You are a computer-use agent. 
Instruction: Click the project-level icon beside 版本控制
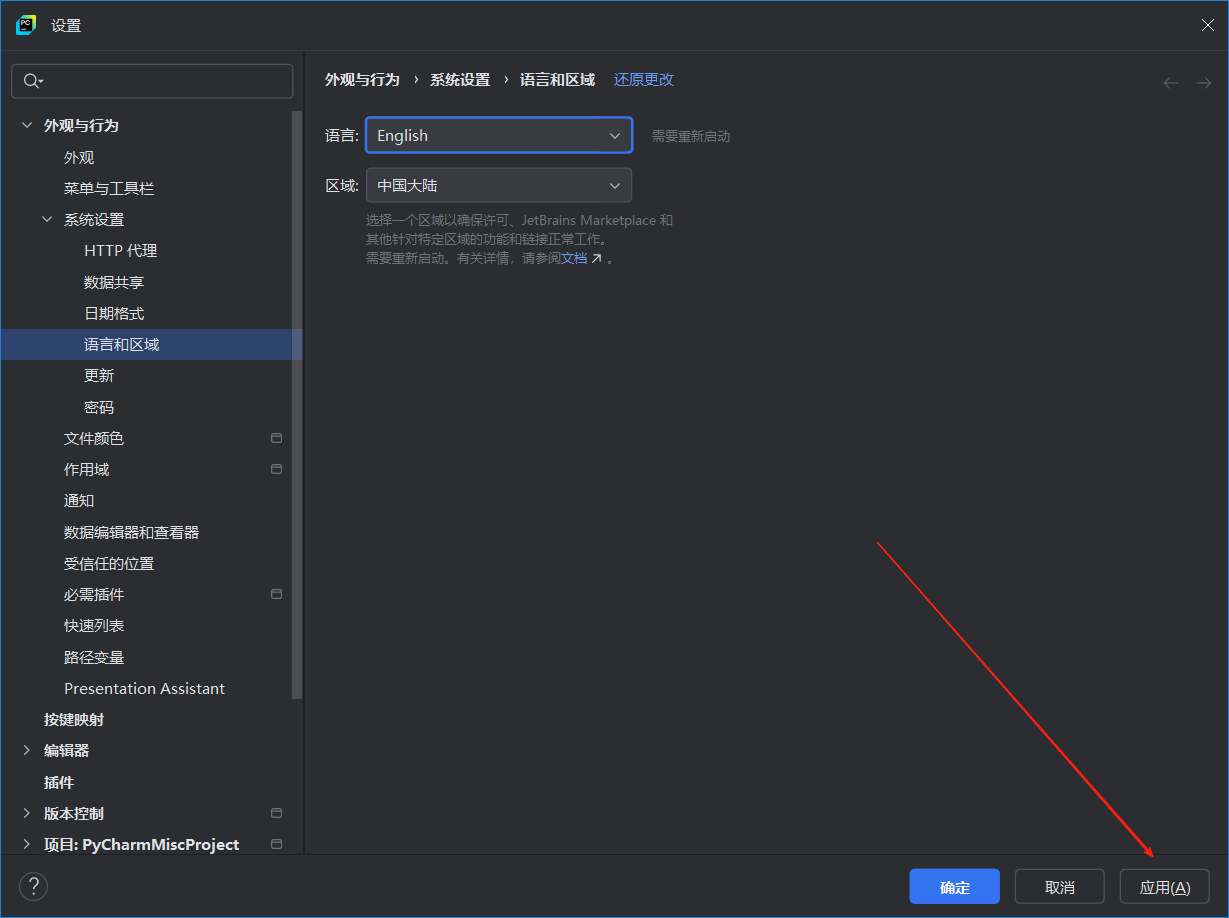tap(277, 813)
